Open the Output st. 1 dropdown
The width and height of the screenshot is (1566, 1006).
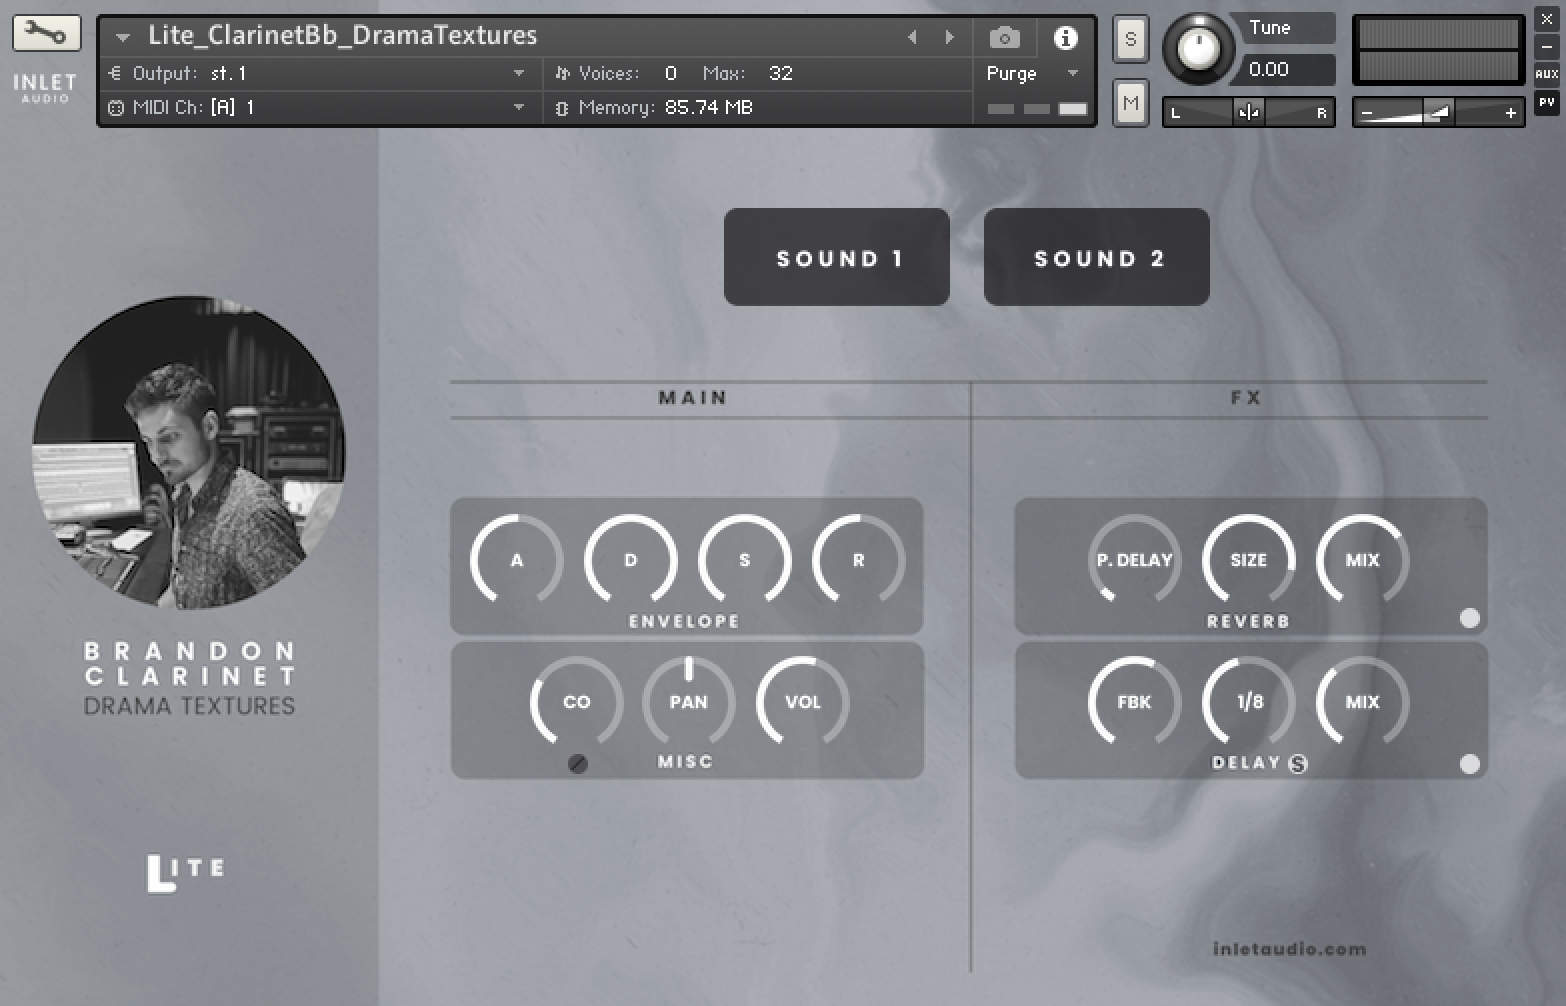click(x=518, y=73)
